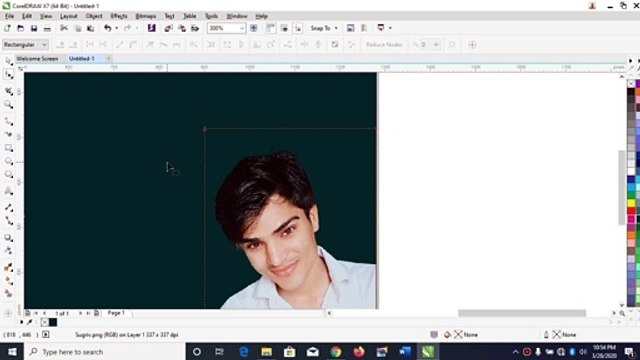The width and height of the screenshot is (640, 360).
Task: Open the Layout menu
Action: pyautogui.click(x=69, y=16)
